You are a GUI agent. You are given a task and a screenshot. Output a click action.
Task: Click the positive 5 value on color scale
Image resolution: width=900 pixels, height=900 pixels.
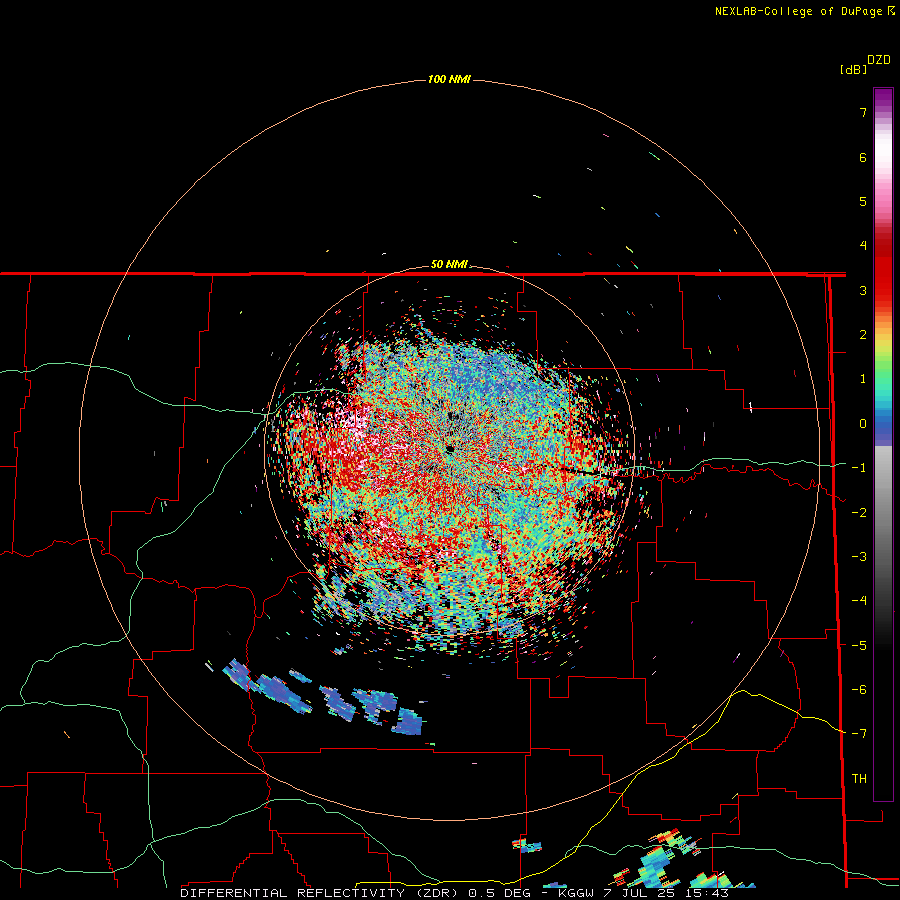863,201
